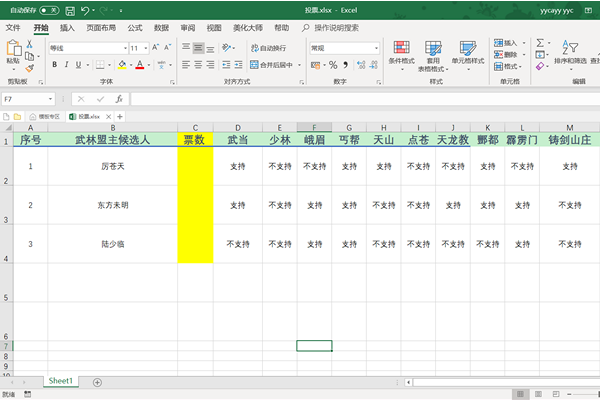Click the insert function fx icon
Screen dimensions: 600x400
point(119,99)
